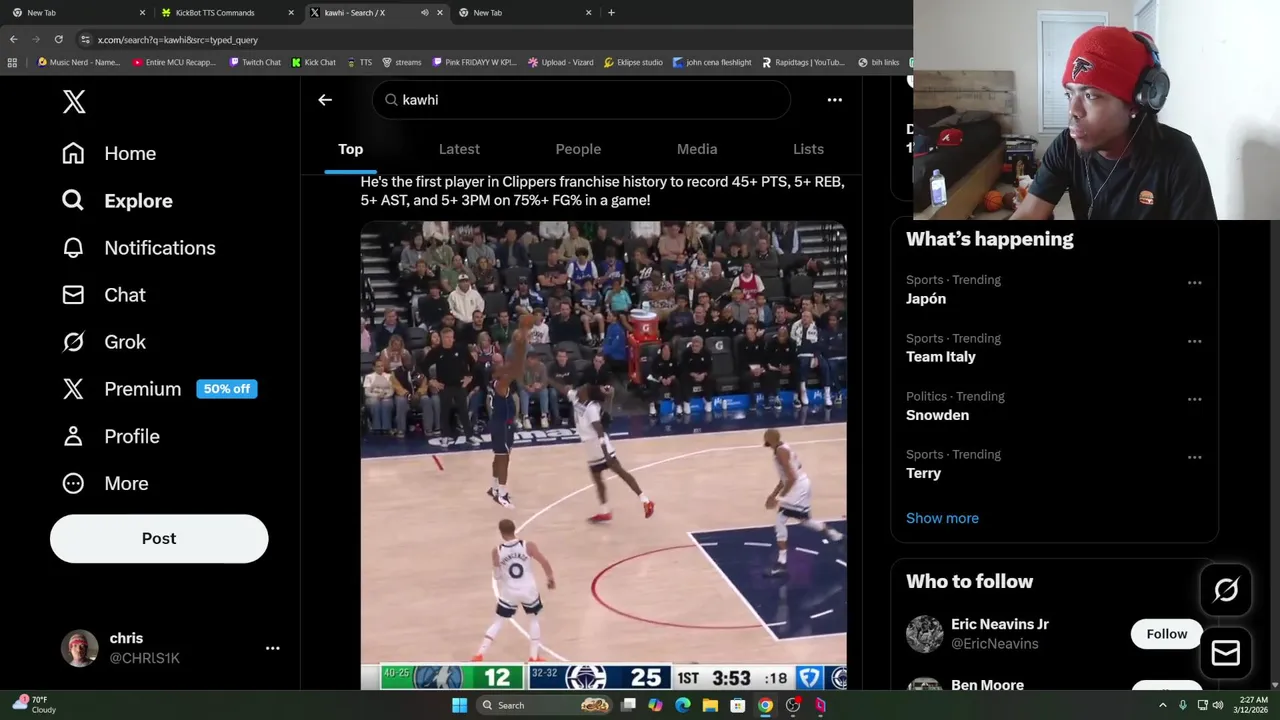Open more options for Terry trend

pyautogui.click(x=1194, y=457)
